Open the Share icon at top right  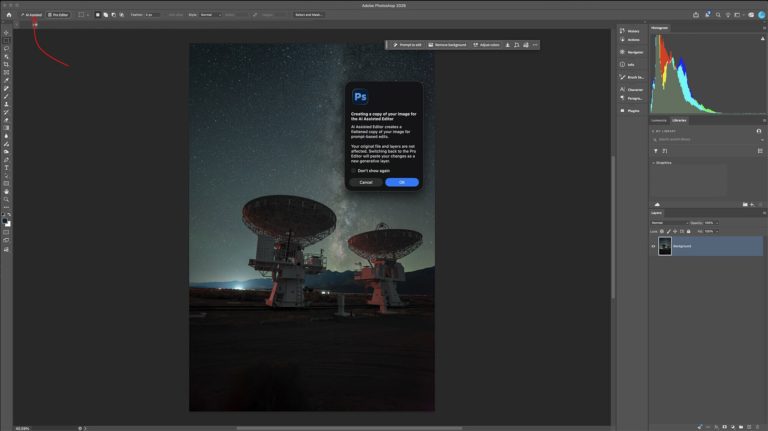(696, 15)
